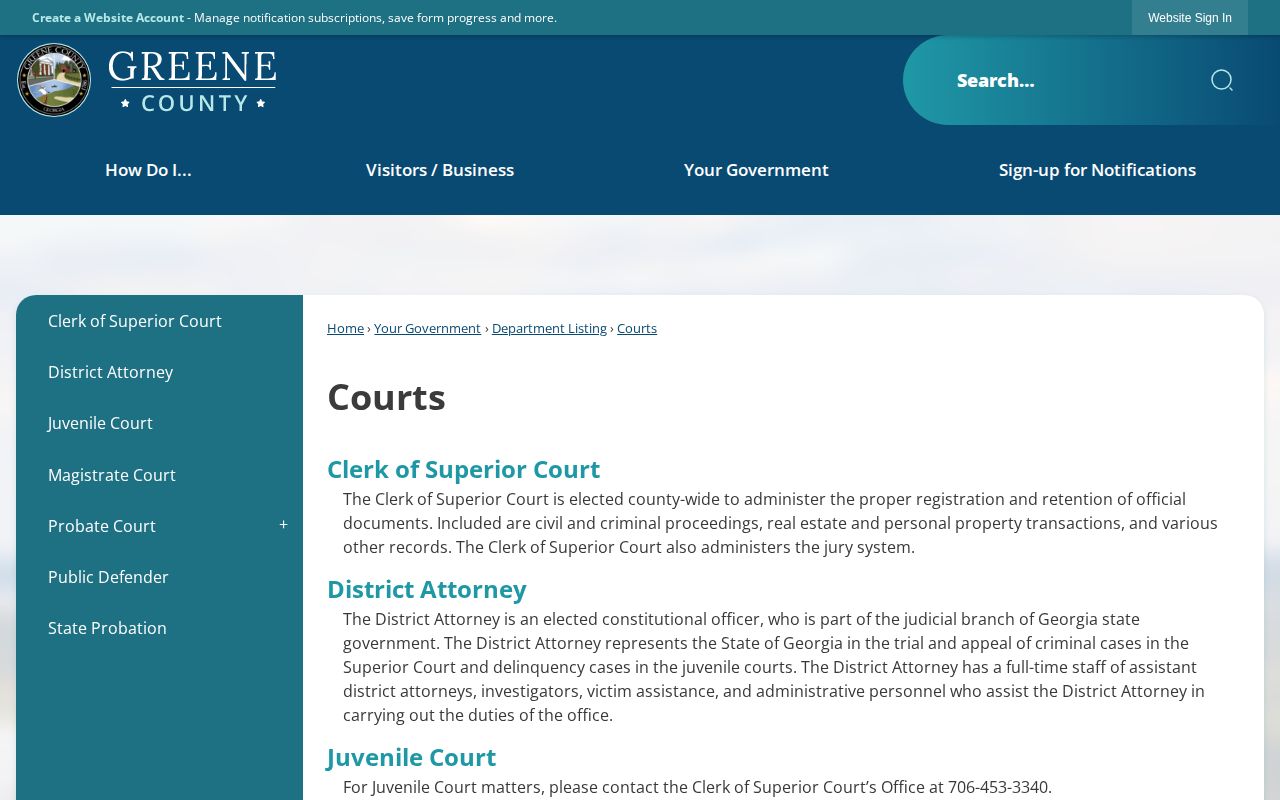Go to Home breadcrumb link
Viewport: 1280px width, 800px height.
coord(345,328)
